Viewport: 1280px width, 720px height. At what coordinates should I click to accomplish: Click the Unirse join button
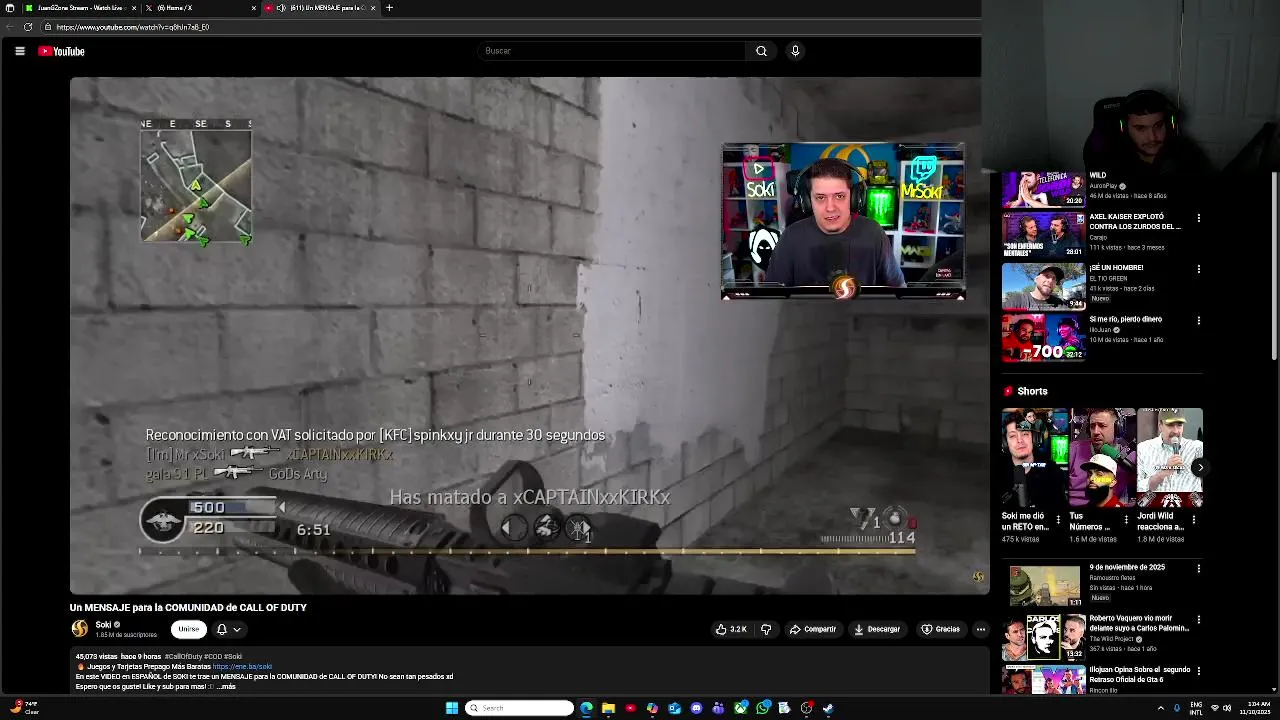(188, 629)
